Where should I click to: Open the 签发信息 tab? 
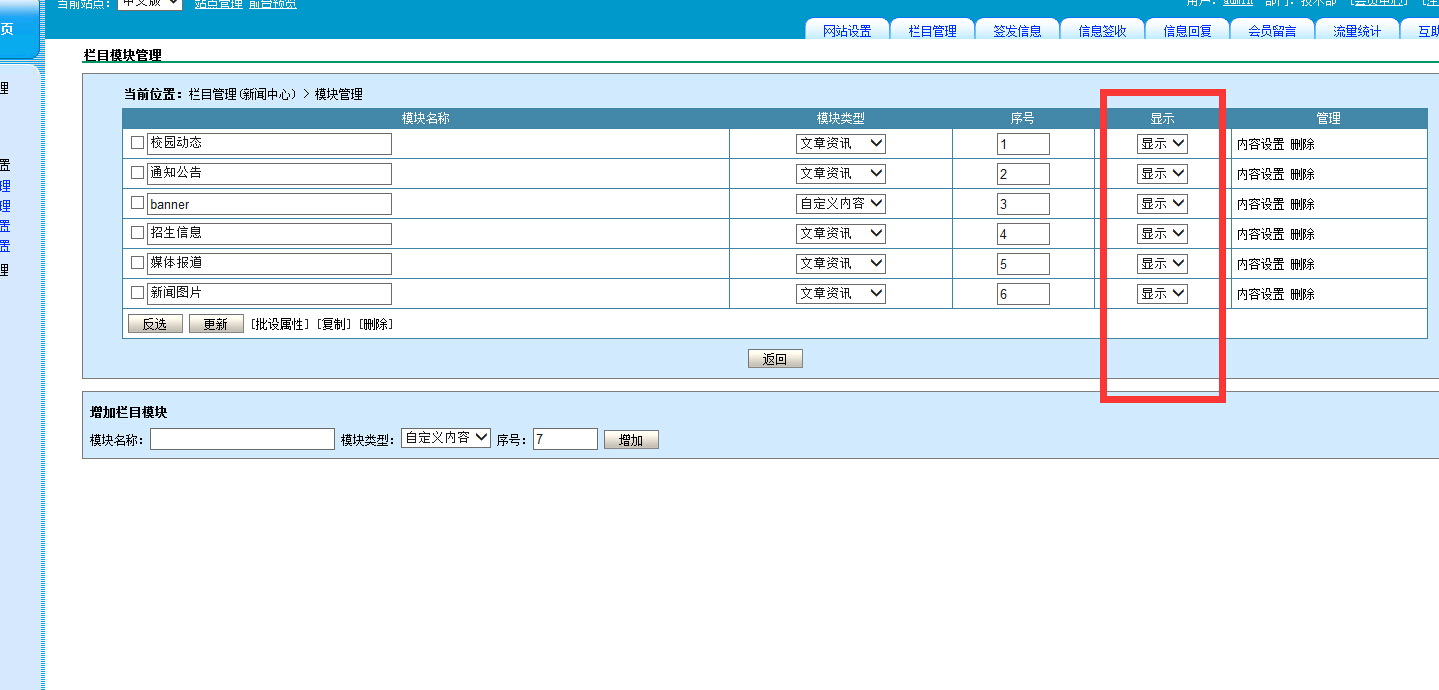coord(1017,31)
